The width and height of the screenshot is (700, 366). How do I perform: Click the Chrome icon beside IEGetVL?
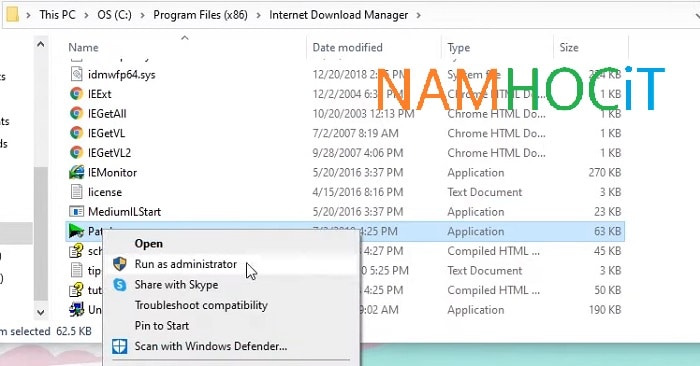[76, 133]
